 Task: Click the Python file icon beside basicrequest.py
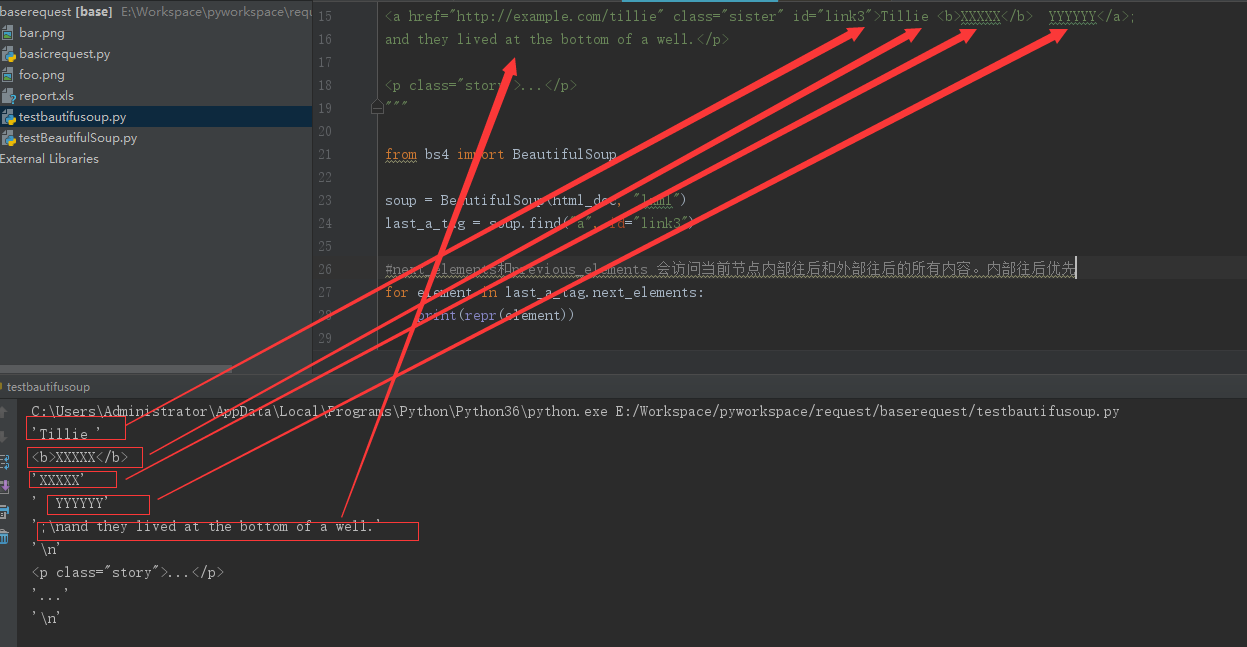8,54
